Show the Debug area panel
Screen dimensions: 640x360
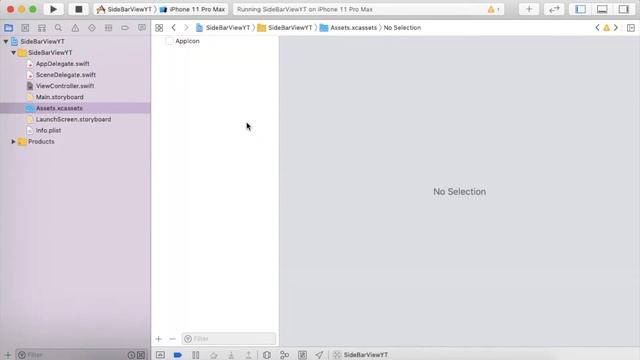click(x=602, y=9)
